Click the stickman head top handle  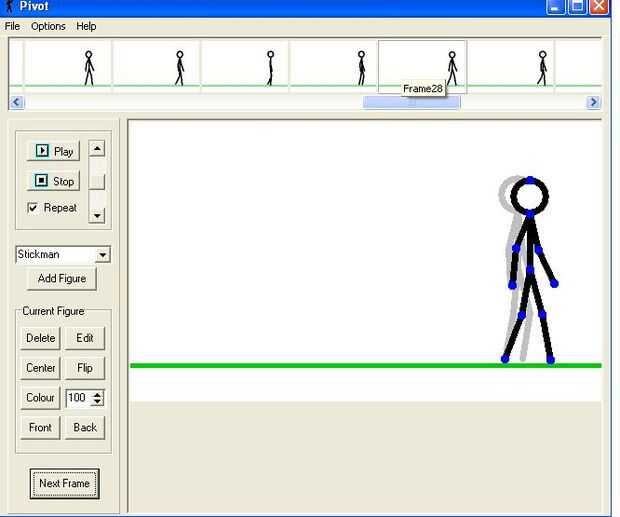click(530, 180)
